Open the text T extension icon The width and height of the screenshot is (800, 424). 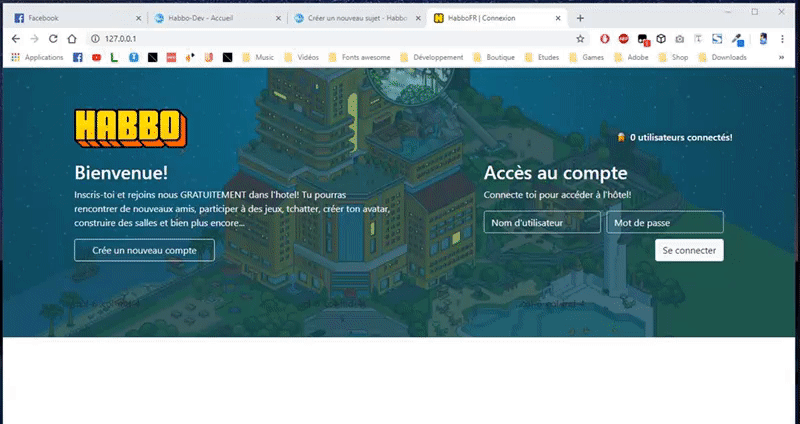point(698,39)
